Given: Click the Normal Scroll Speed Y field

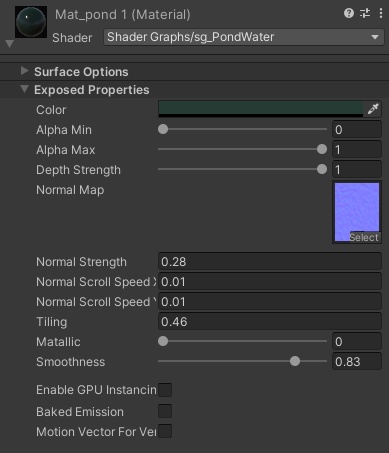Looking at the screenshot, I should tap(270, 302).
